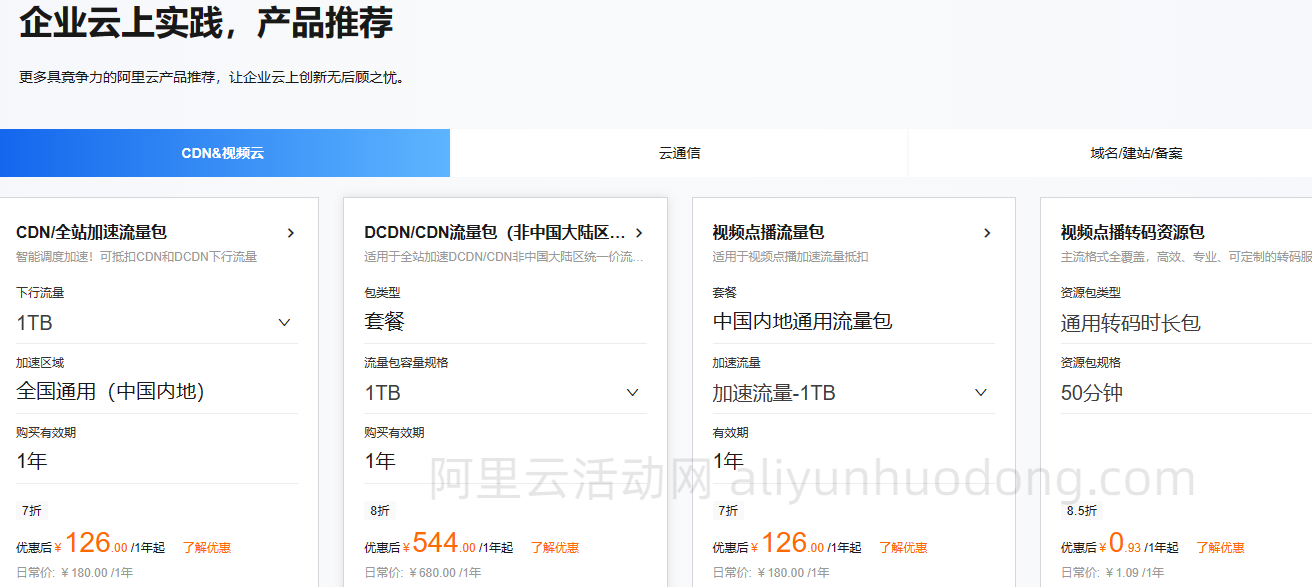This screenshot has height=587, width=1312.
Task: Open the DCDN/CDN流量包 title link
Action: click(x=495, y=233)
